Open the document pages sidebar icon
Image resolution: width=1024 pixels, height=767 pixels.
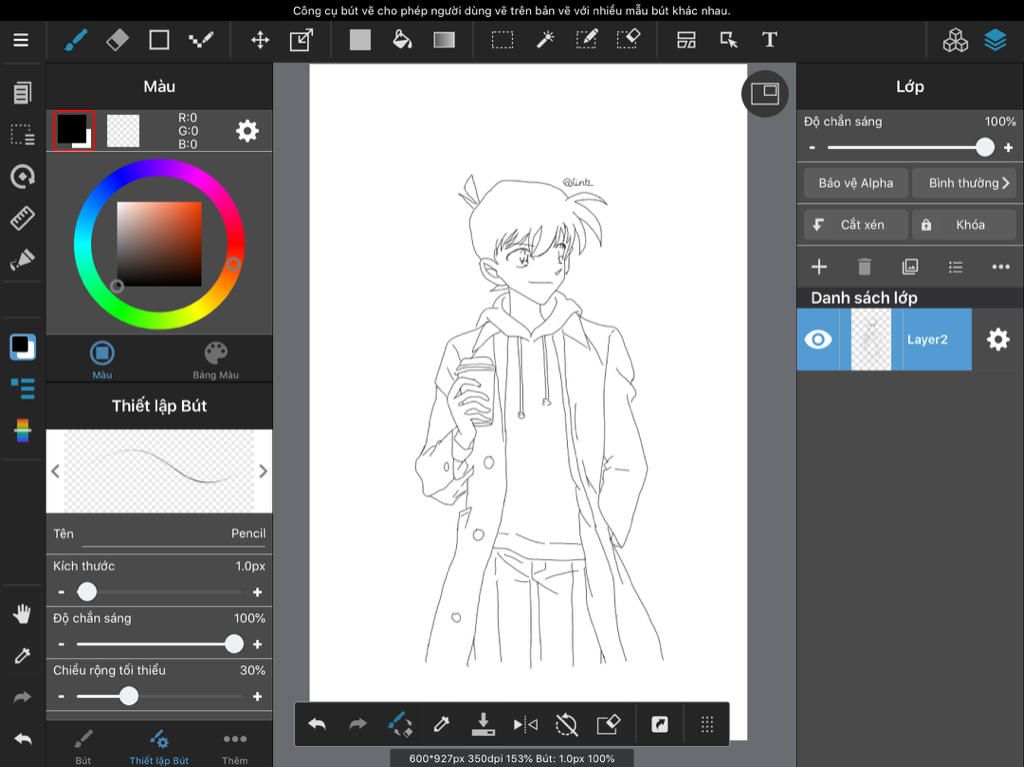(22, 93)
